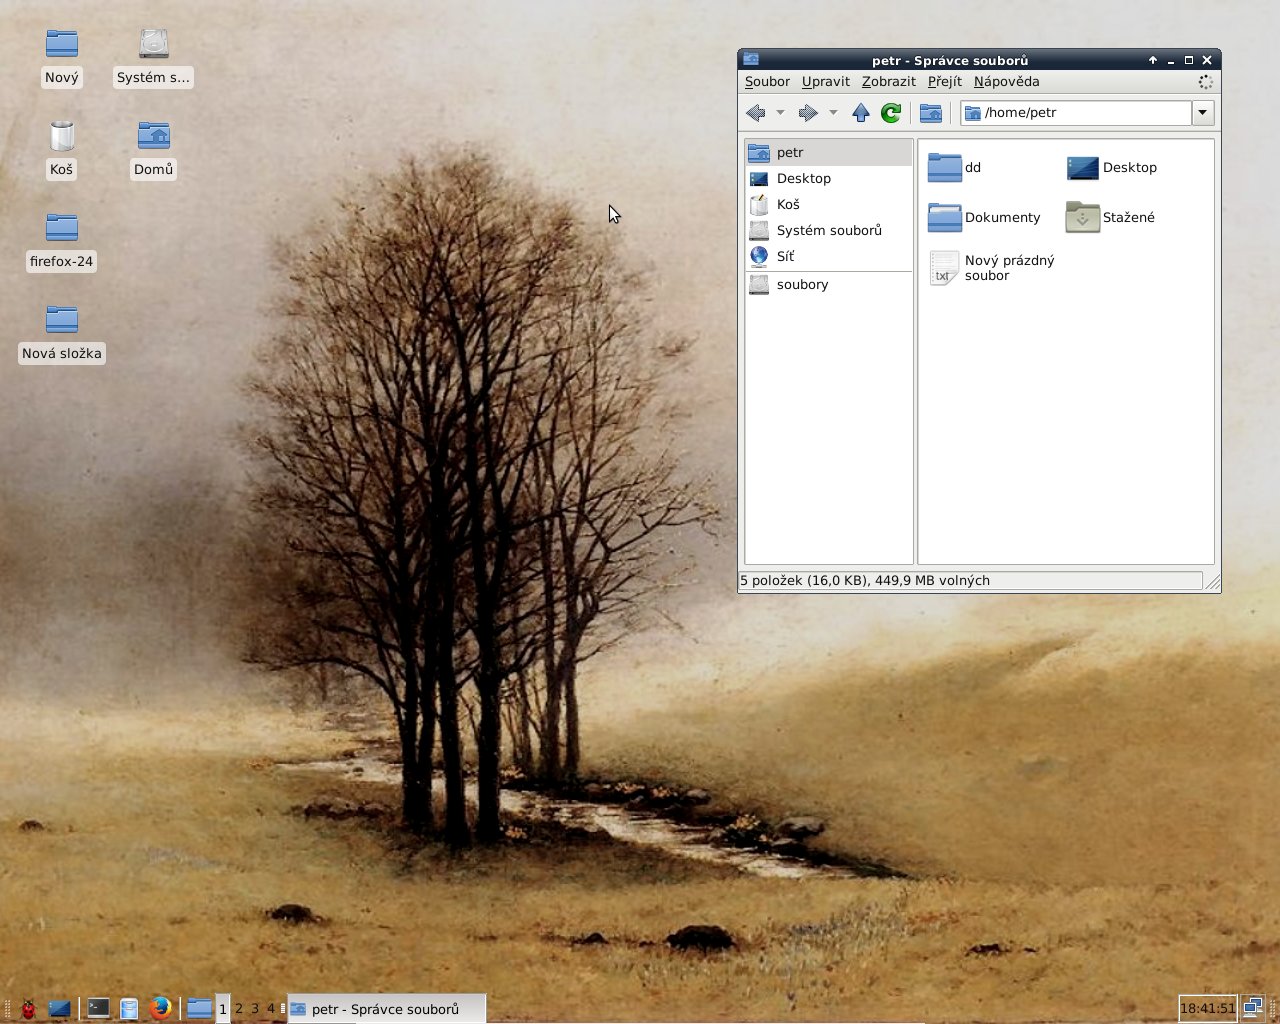Select Koš in the side panel

[829, 204]
